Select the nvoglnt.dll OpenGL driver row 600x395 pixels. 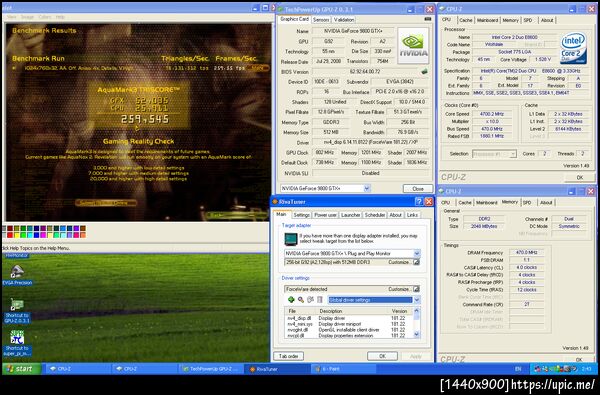point(349,330)
